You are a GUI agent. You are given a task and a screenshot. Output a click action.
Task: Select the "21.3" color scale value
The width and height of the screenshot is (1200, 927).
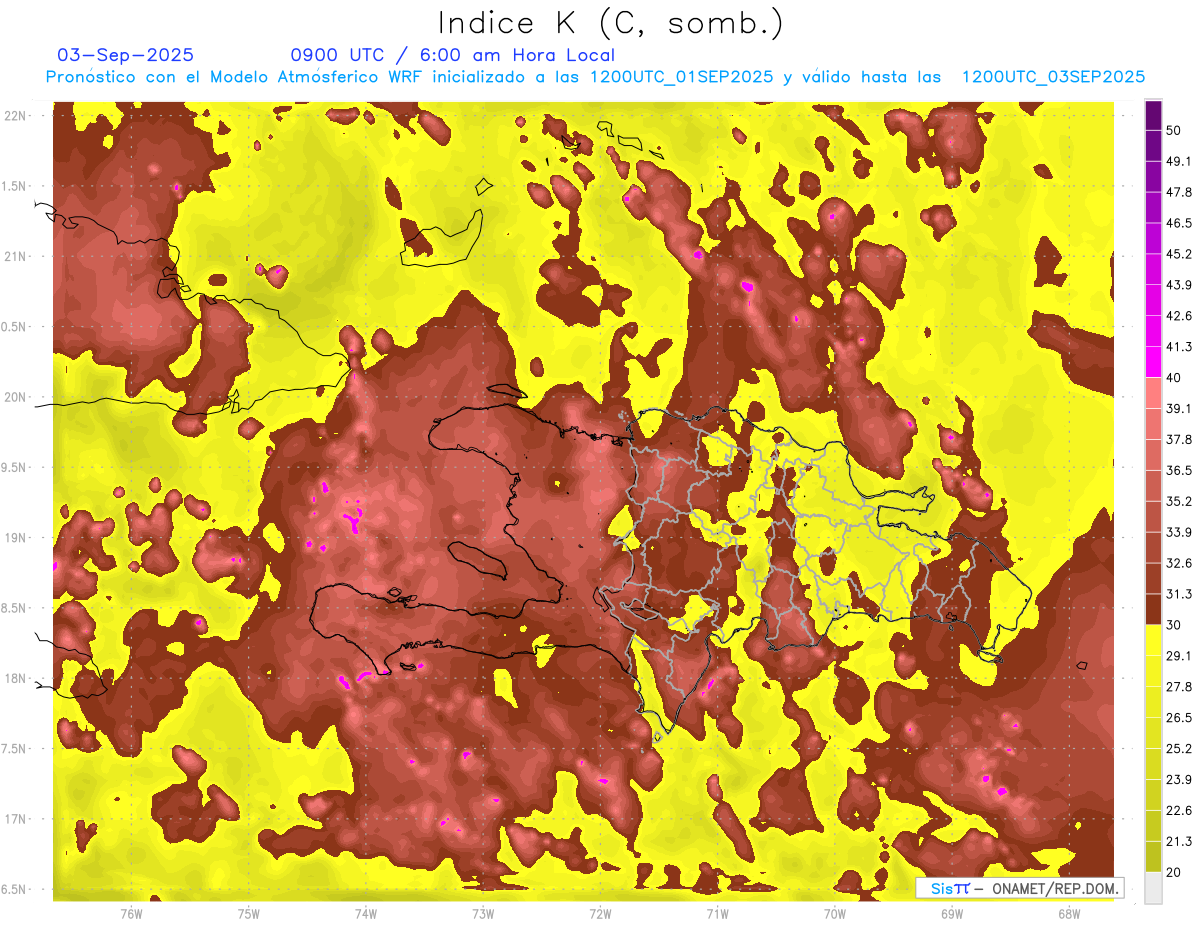click(1178, 841)
